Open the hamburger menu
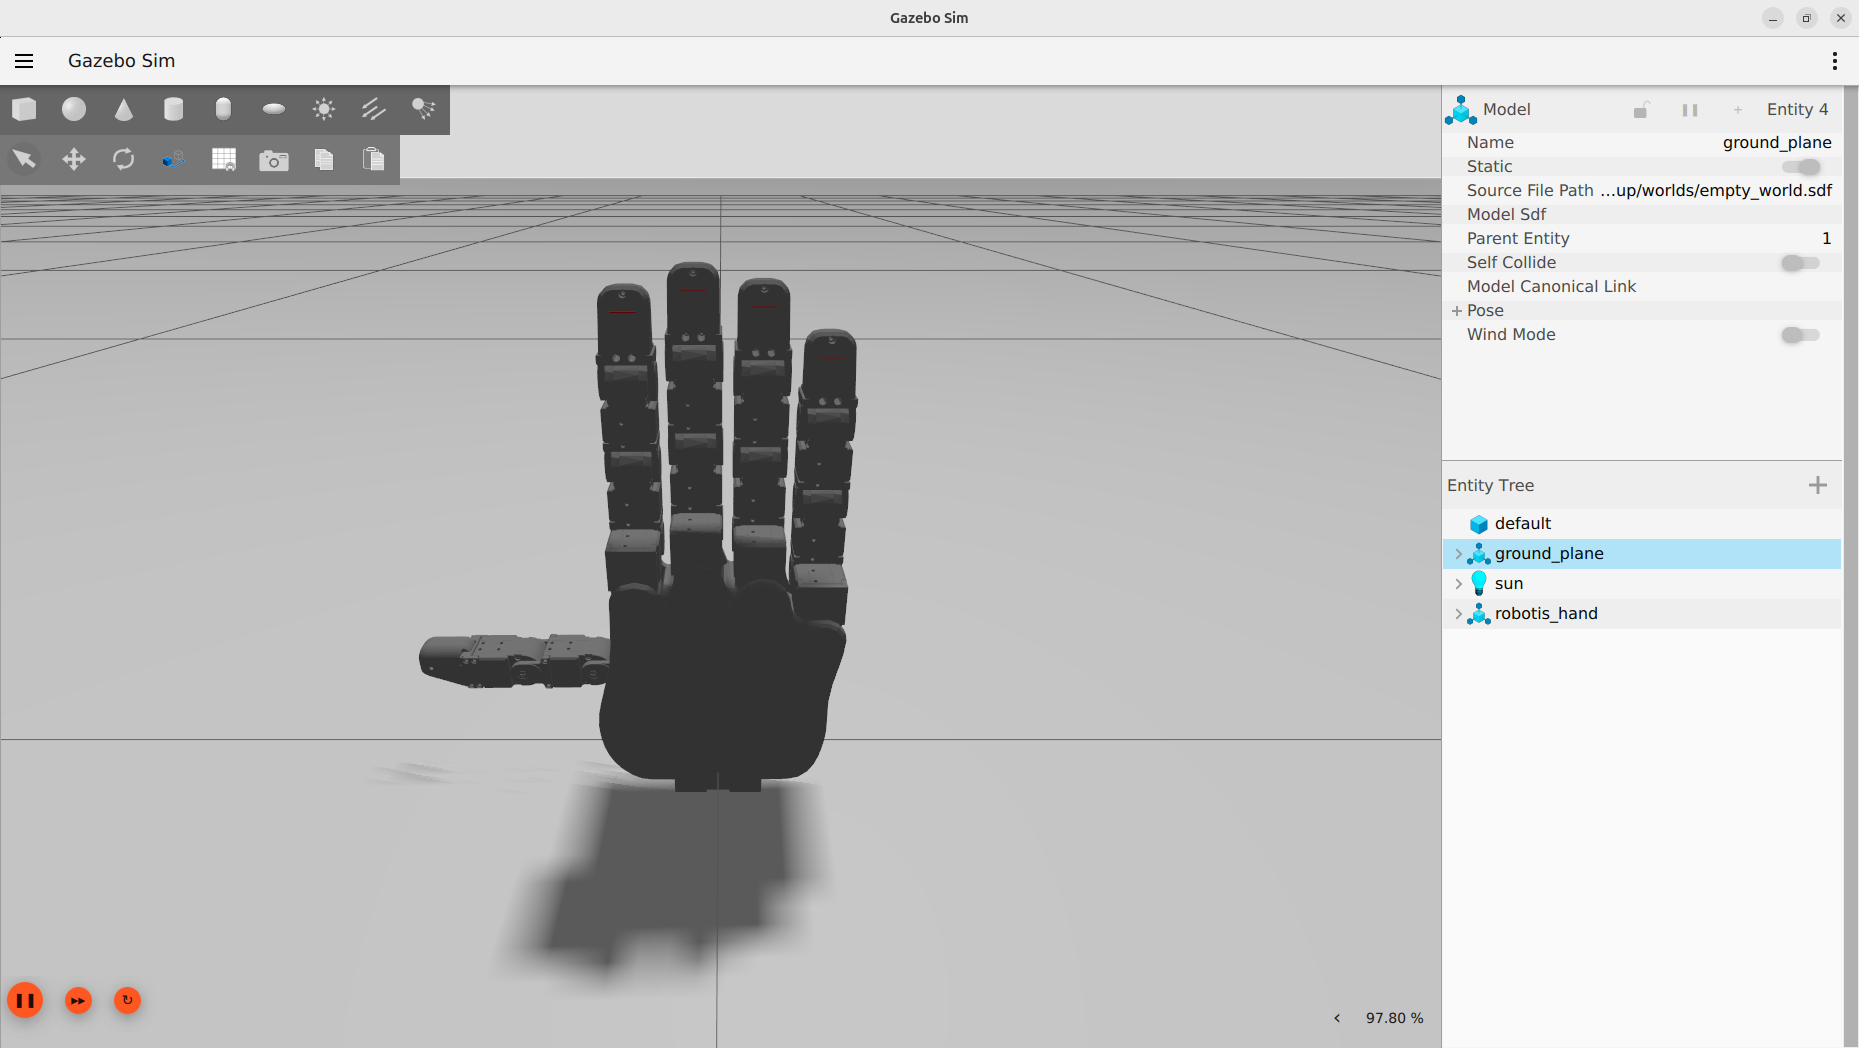 tap(24, 60)
